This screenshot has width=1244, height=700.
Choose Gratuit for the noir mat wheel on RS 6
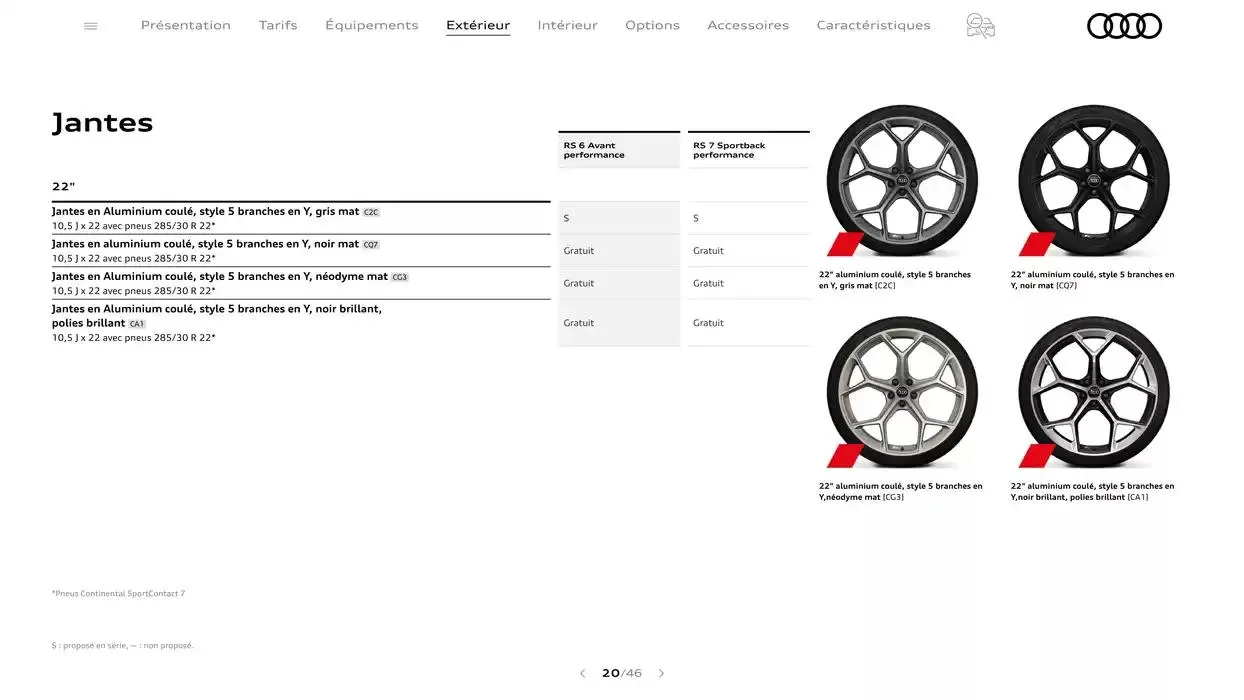(x=578, y=250)
